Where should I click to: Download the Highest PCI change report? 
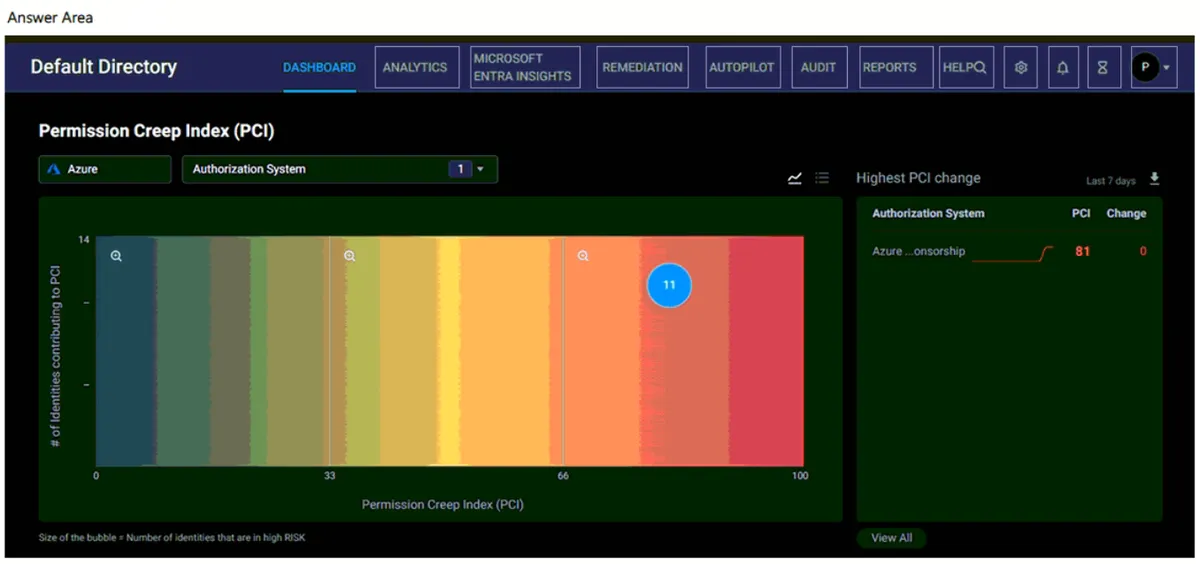tap(1155, 179)
